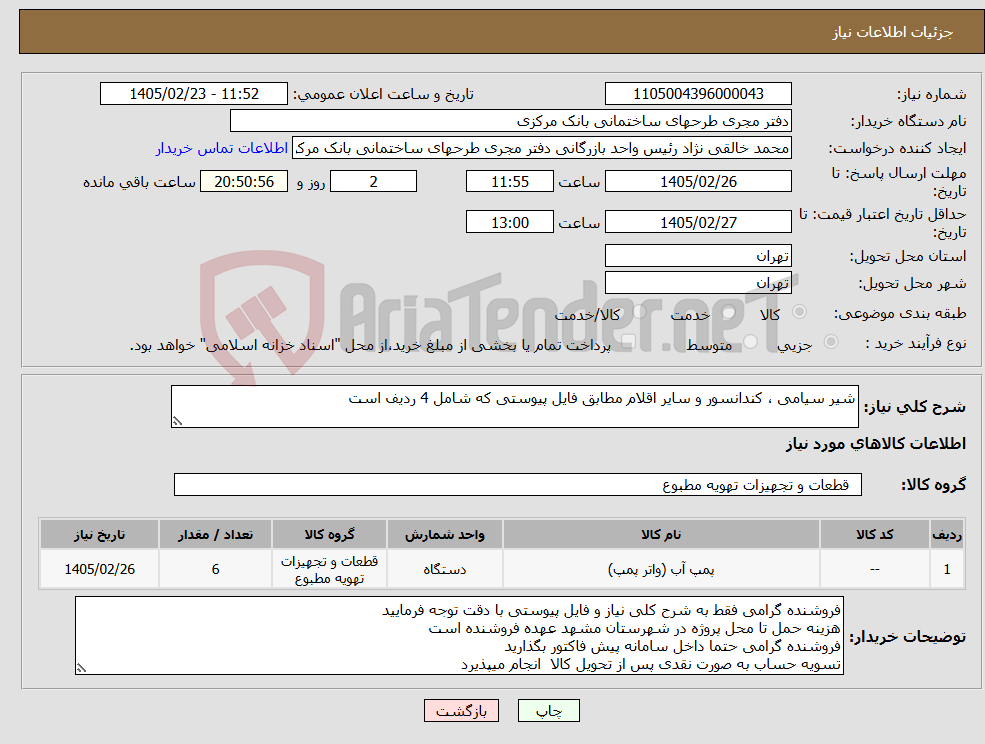This screenshot has height=744, width=985.
Task: Click the دستگاه unit cell
Action: click(x=445, y=569)
